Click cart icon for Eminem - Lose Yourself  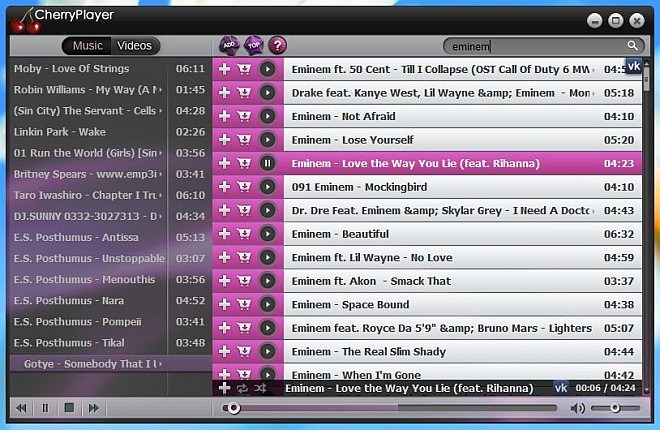pos(244,140)
